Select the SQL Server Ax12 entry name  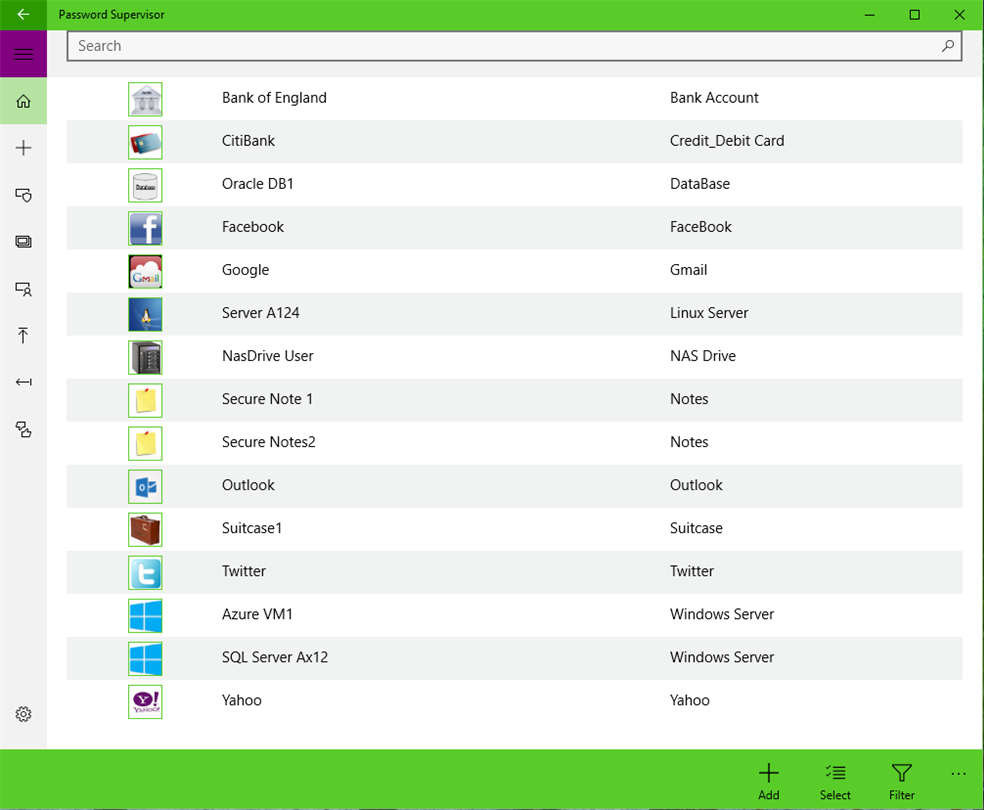[x=275, y=657]
